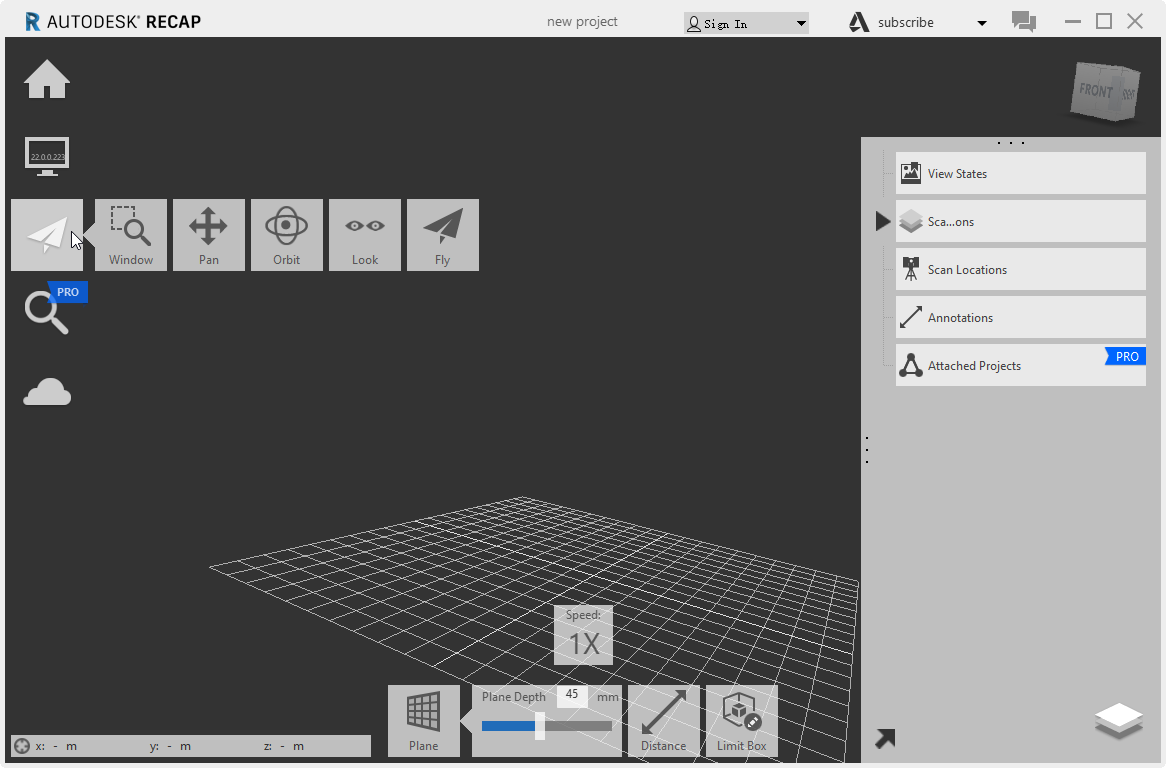Click the Home icon
The height and width of the screenshot is (768, 1166).
(x=46, y=78)
